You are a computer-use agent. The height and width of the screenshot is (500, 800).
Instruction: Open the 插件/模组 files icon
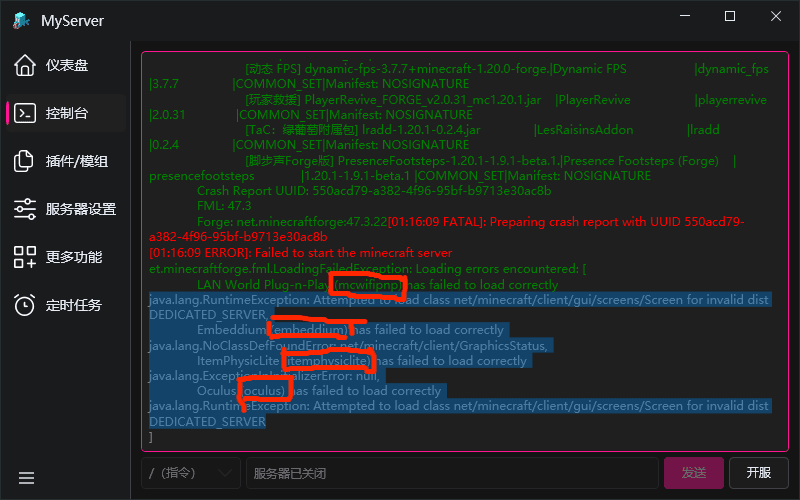(25, 161)
